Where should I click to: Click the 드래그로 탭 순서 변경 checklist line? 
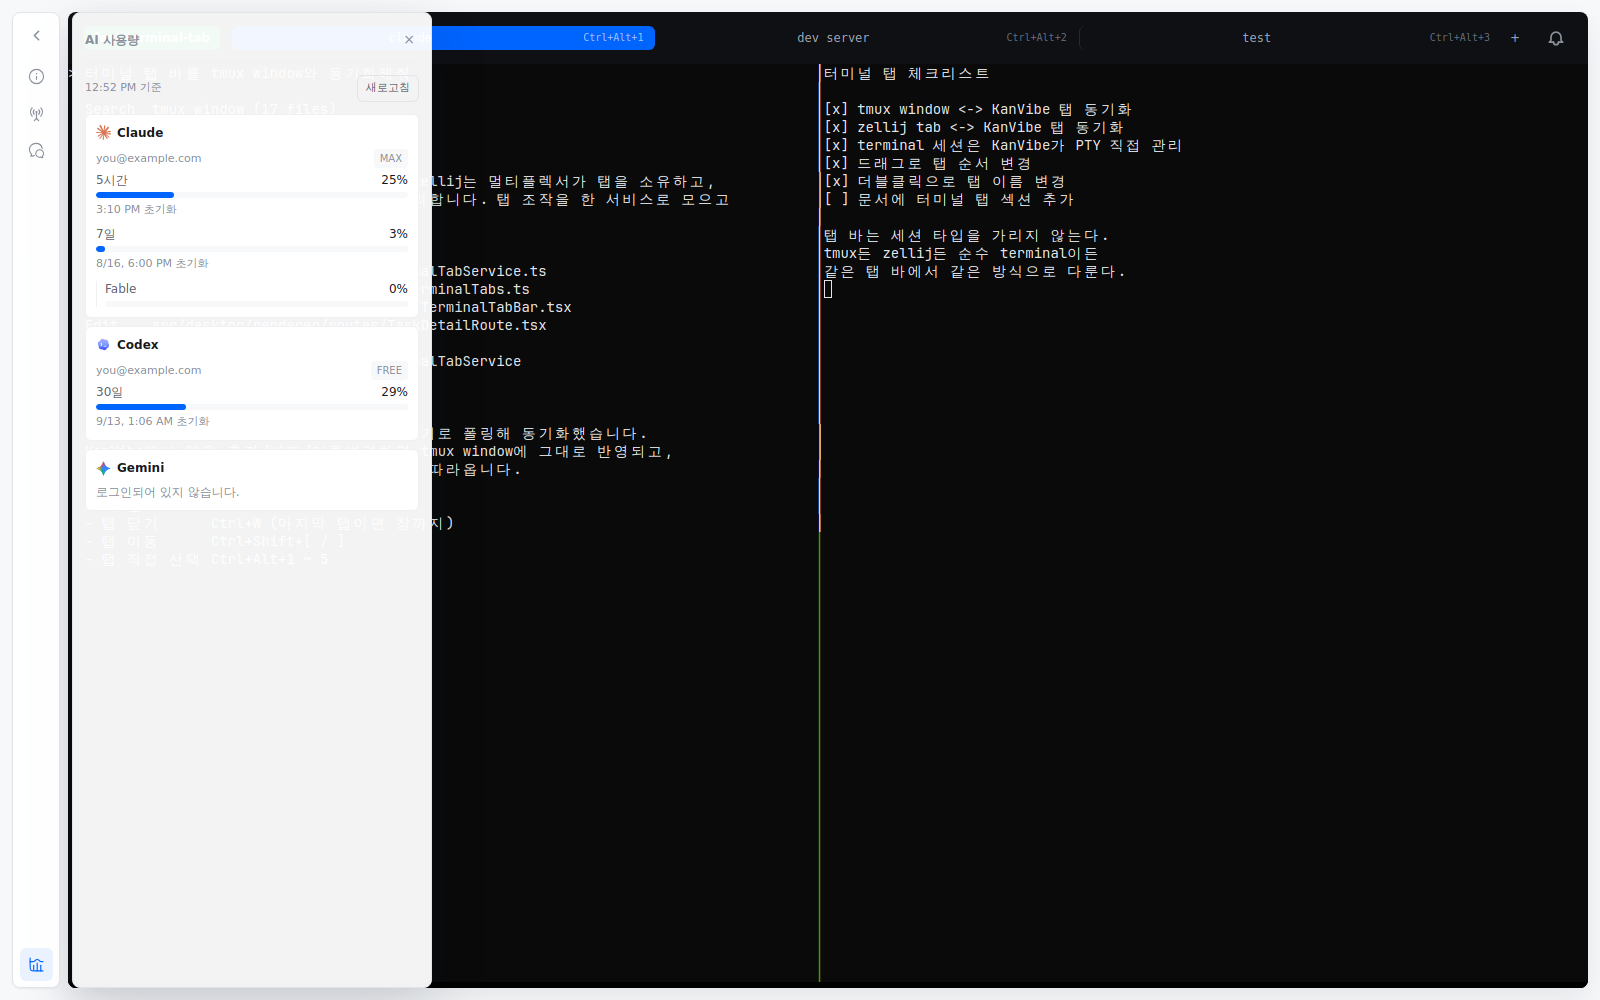(x=927, y=164)
